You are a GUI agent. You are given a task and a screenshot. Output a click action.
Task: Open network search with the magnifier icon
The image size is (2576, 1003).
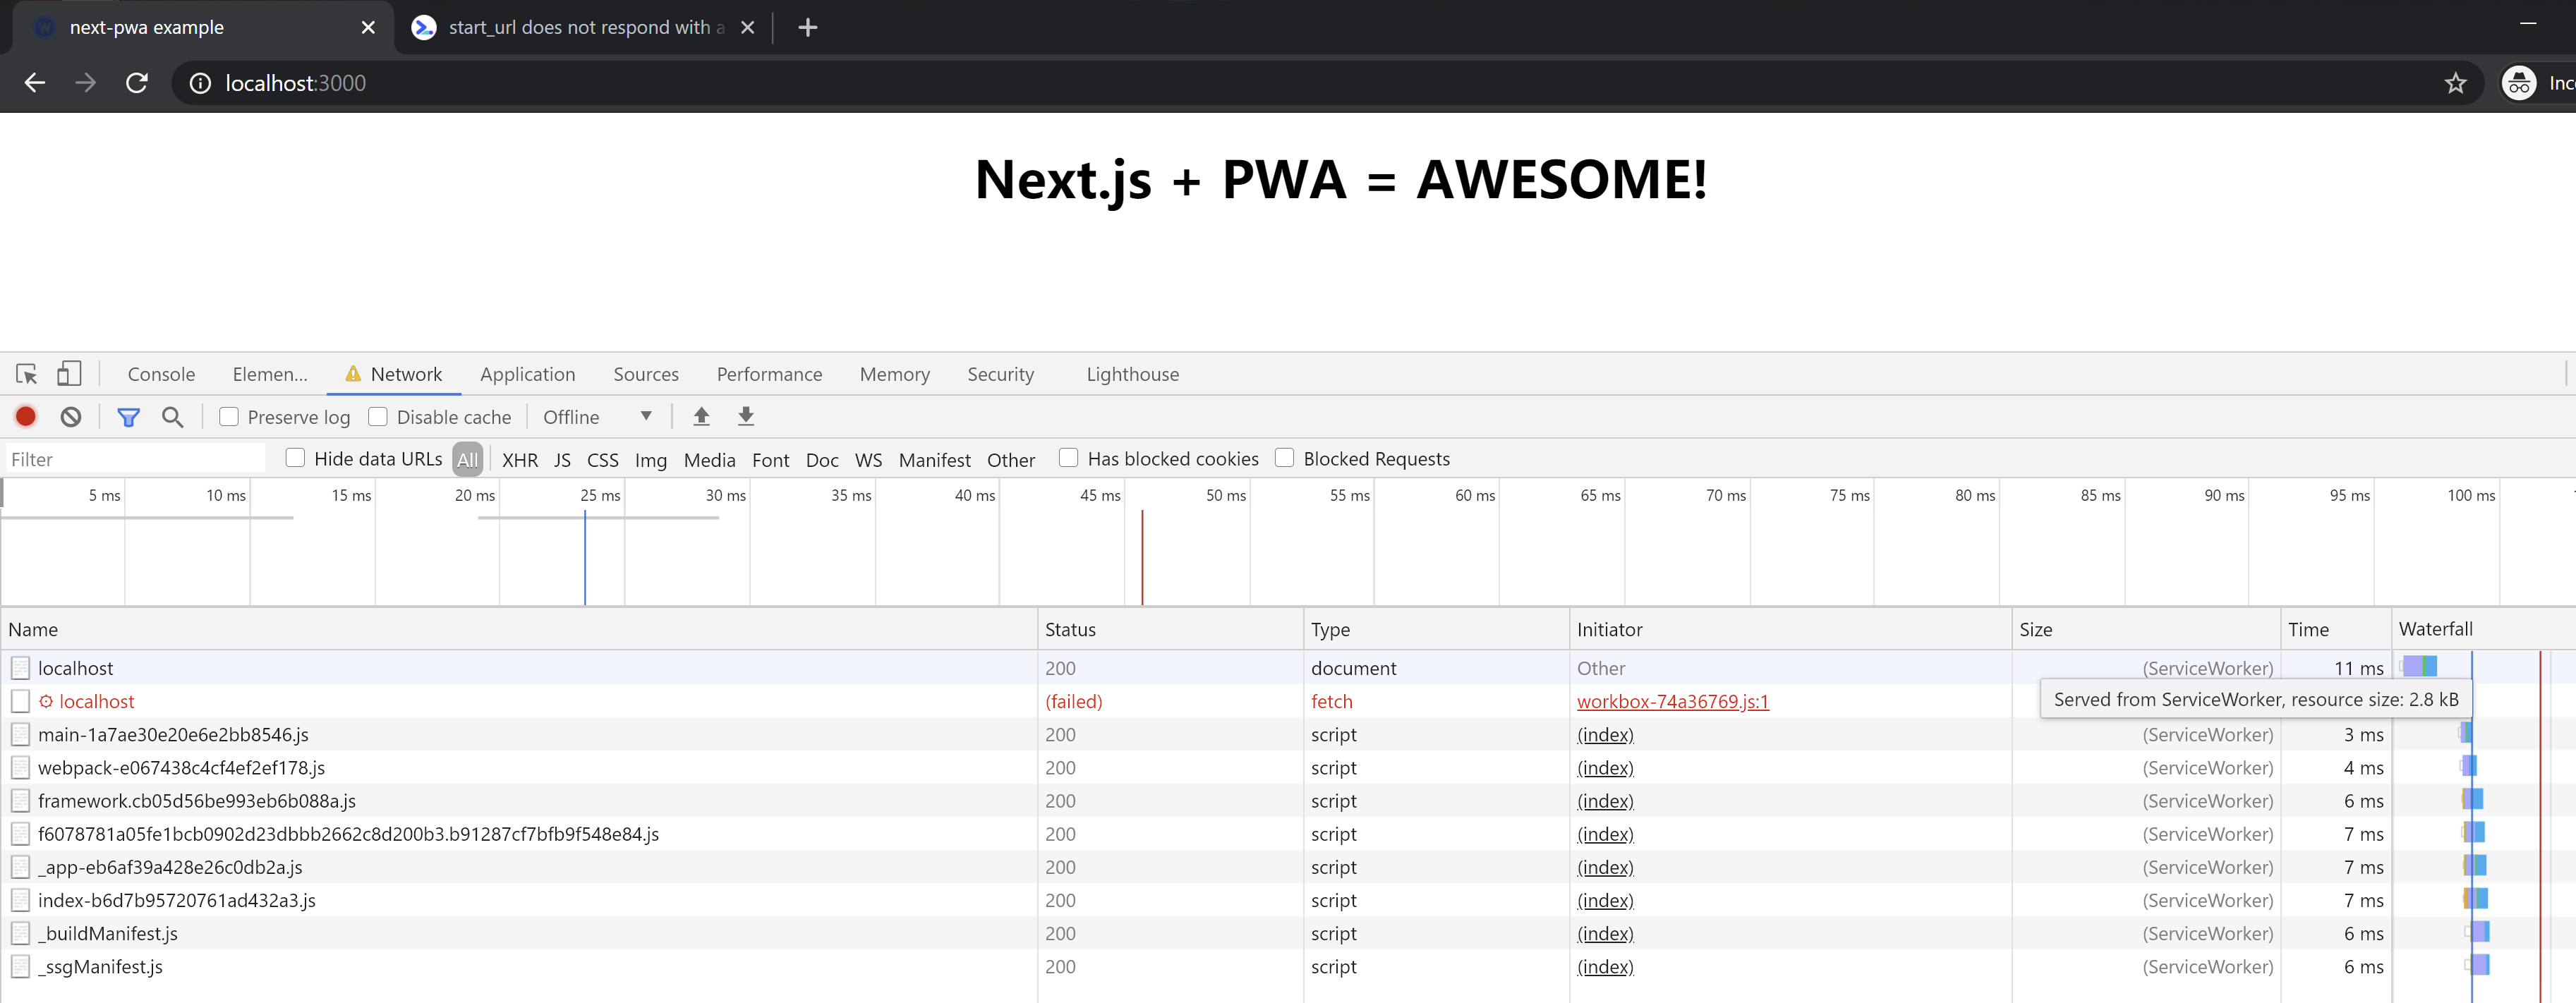pyautogui.click(x=172, y=416)
